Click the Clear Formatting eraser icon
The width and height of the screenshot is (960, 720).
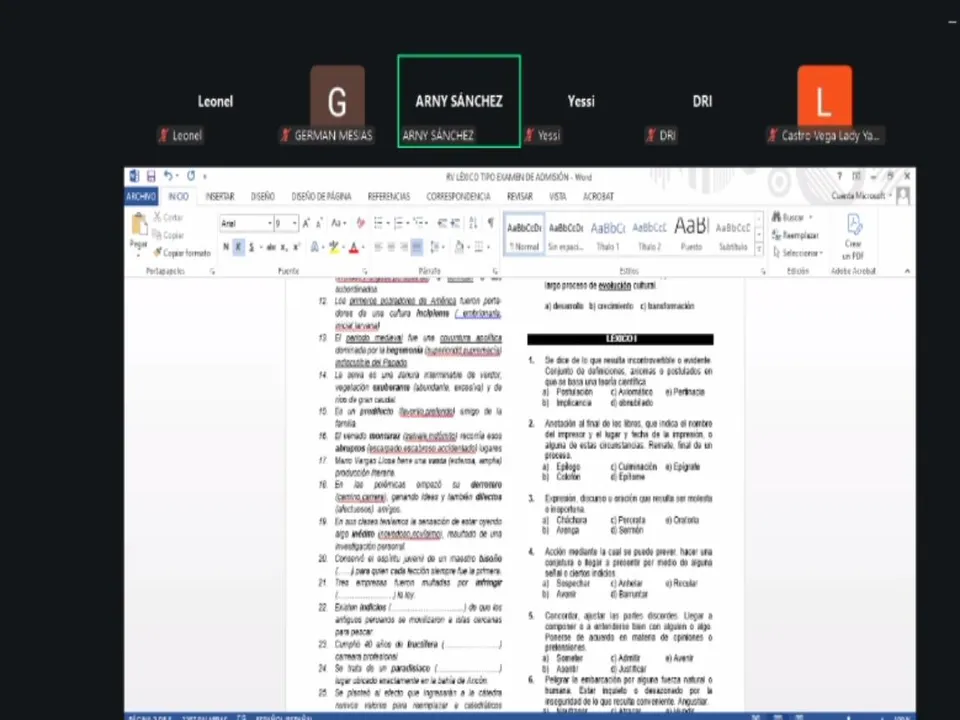(x=361, y=223)
